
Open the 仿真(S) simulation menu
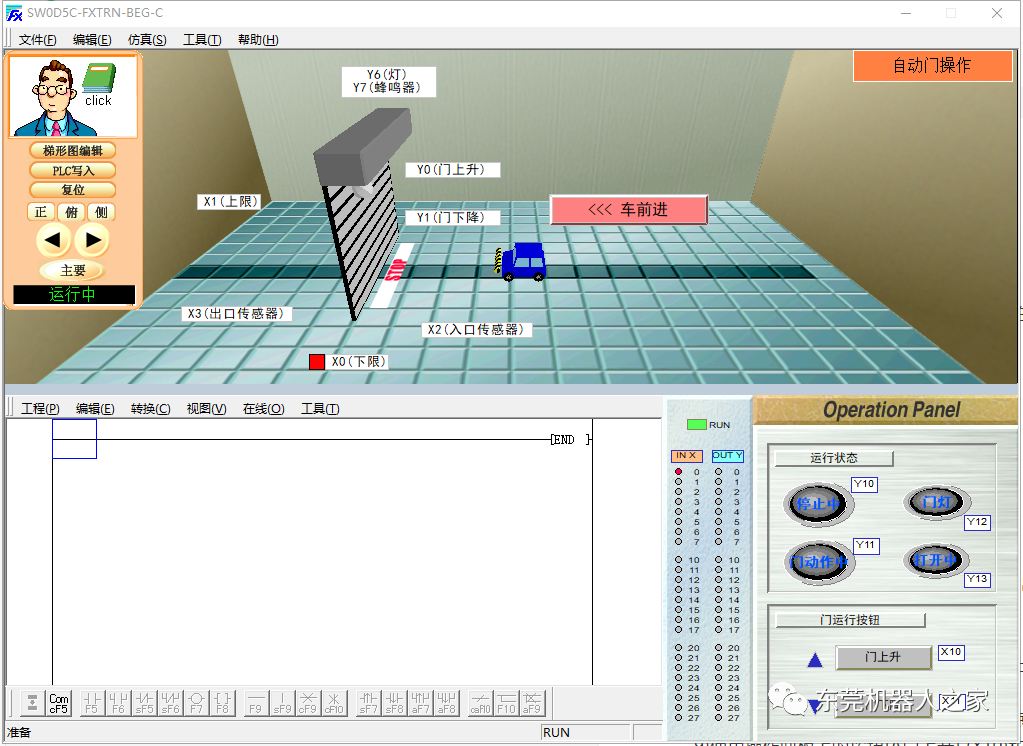pyautogui.click(x=147, y=40)
